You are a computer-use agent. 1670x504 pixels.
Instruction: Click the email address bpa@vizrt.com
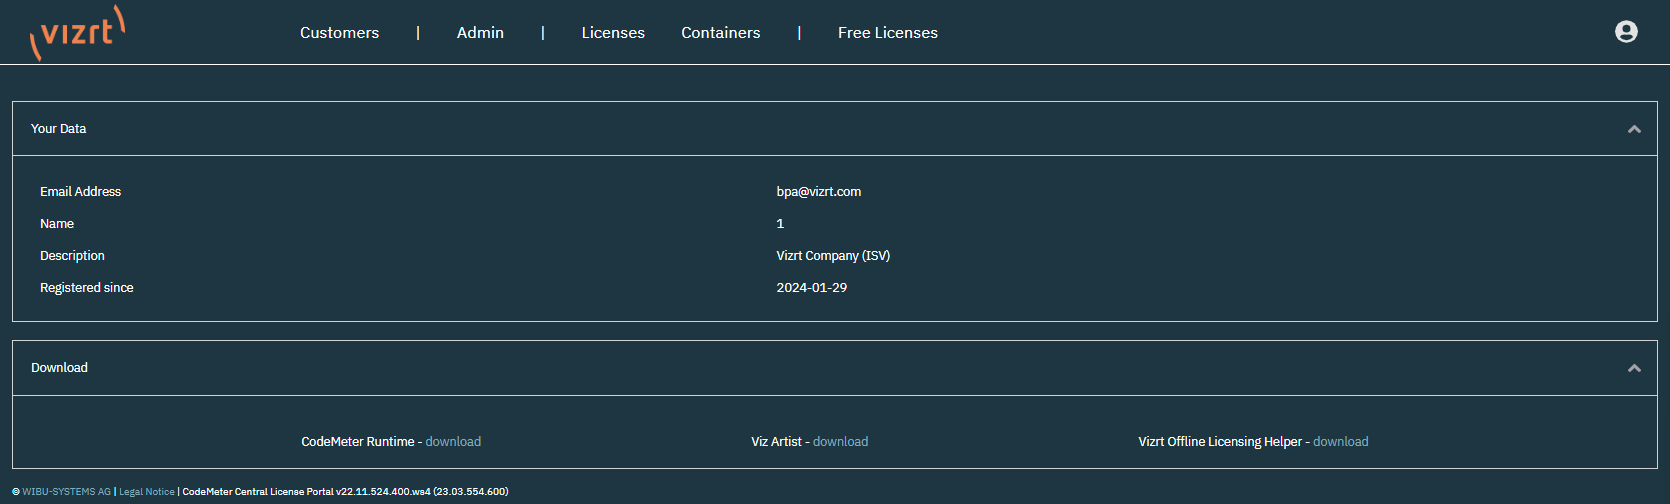pos(818,192)
